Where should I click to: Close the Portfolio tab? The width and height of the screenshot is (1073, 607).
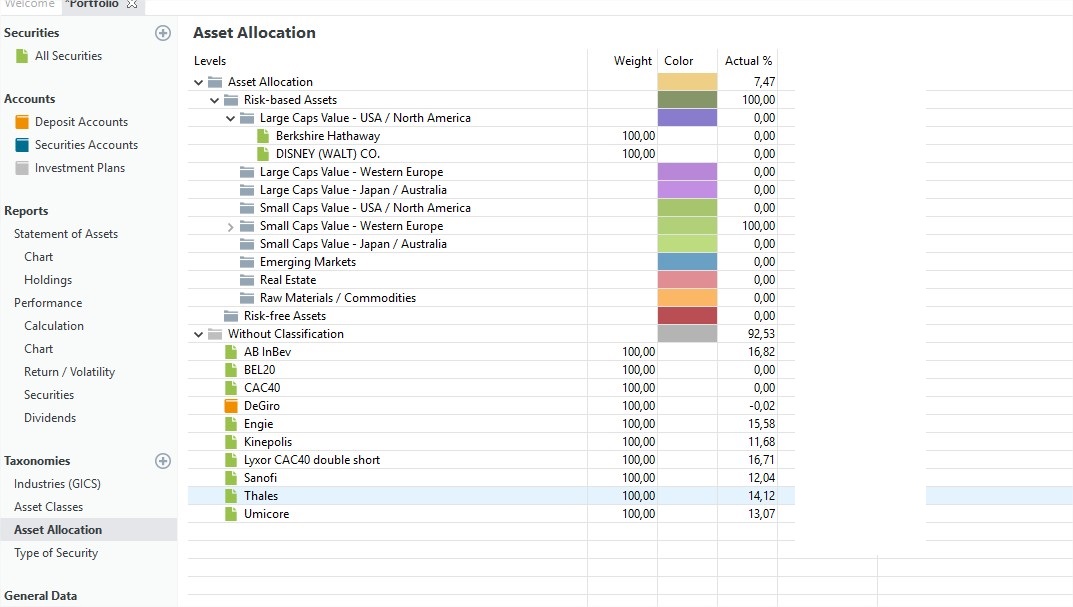tap(132, 4)
